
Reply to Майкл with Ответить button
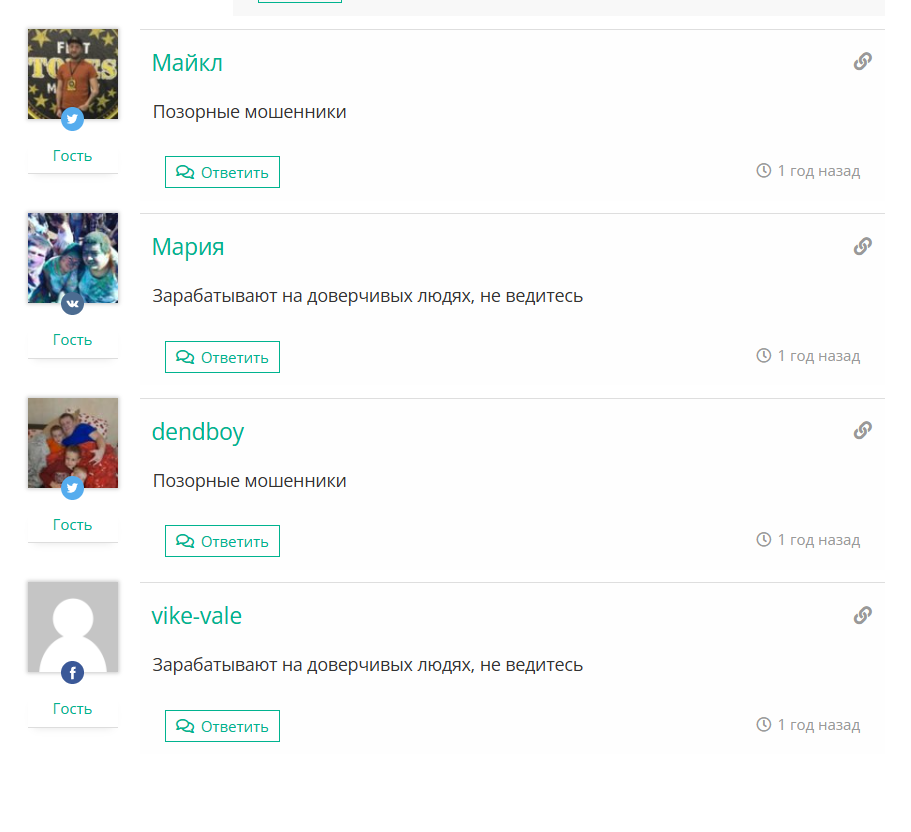pyautogui.click(x=223, y=172)
